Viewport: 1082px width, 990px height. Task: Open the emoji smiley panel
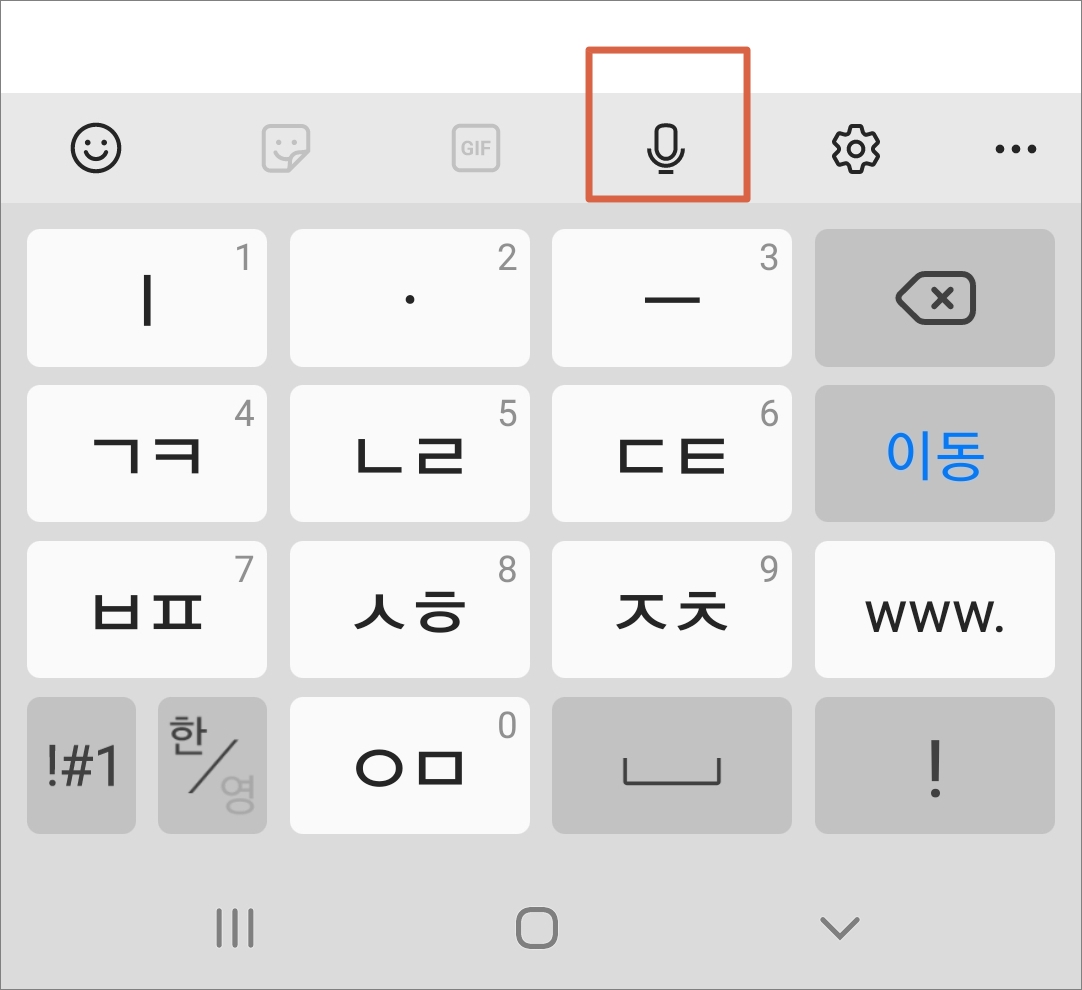[x=96, y=148]
